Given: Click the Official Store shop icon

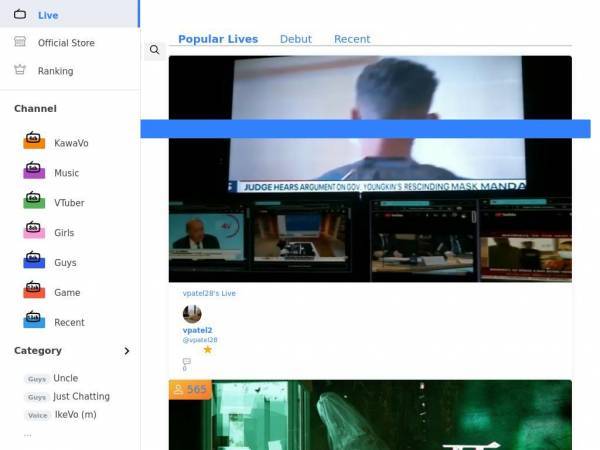Looking at the screenshot, I should pyautogui.click(x=20, y=41).
